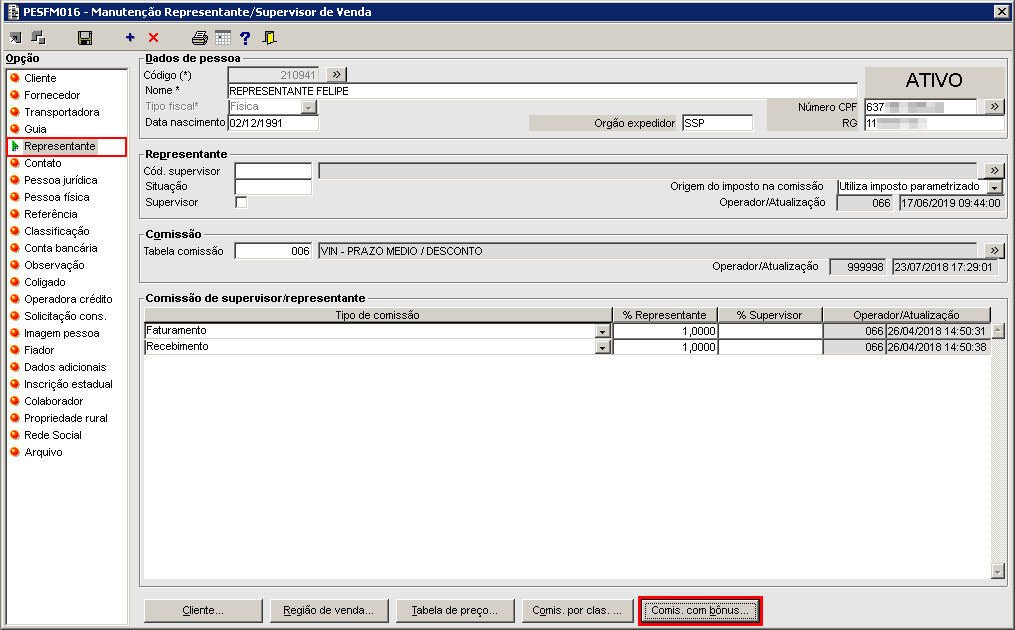
Task: Select Arquivo option in sidebar
Action: pos(43,452)
